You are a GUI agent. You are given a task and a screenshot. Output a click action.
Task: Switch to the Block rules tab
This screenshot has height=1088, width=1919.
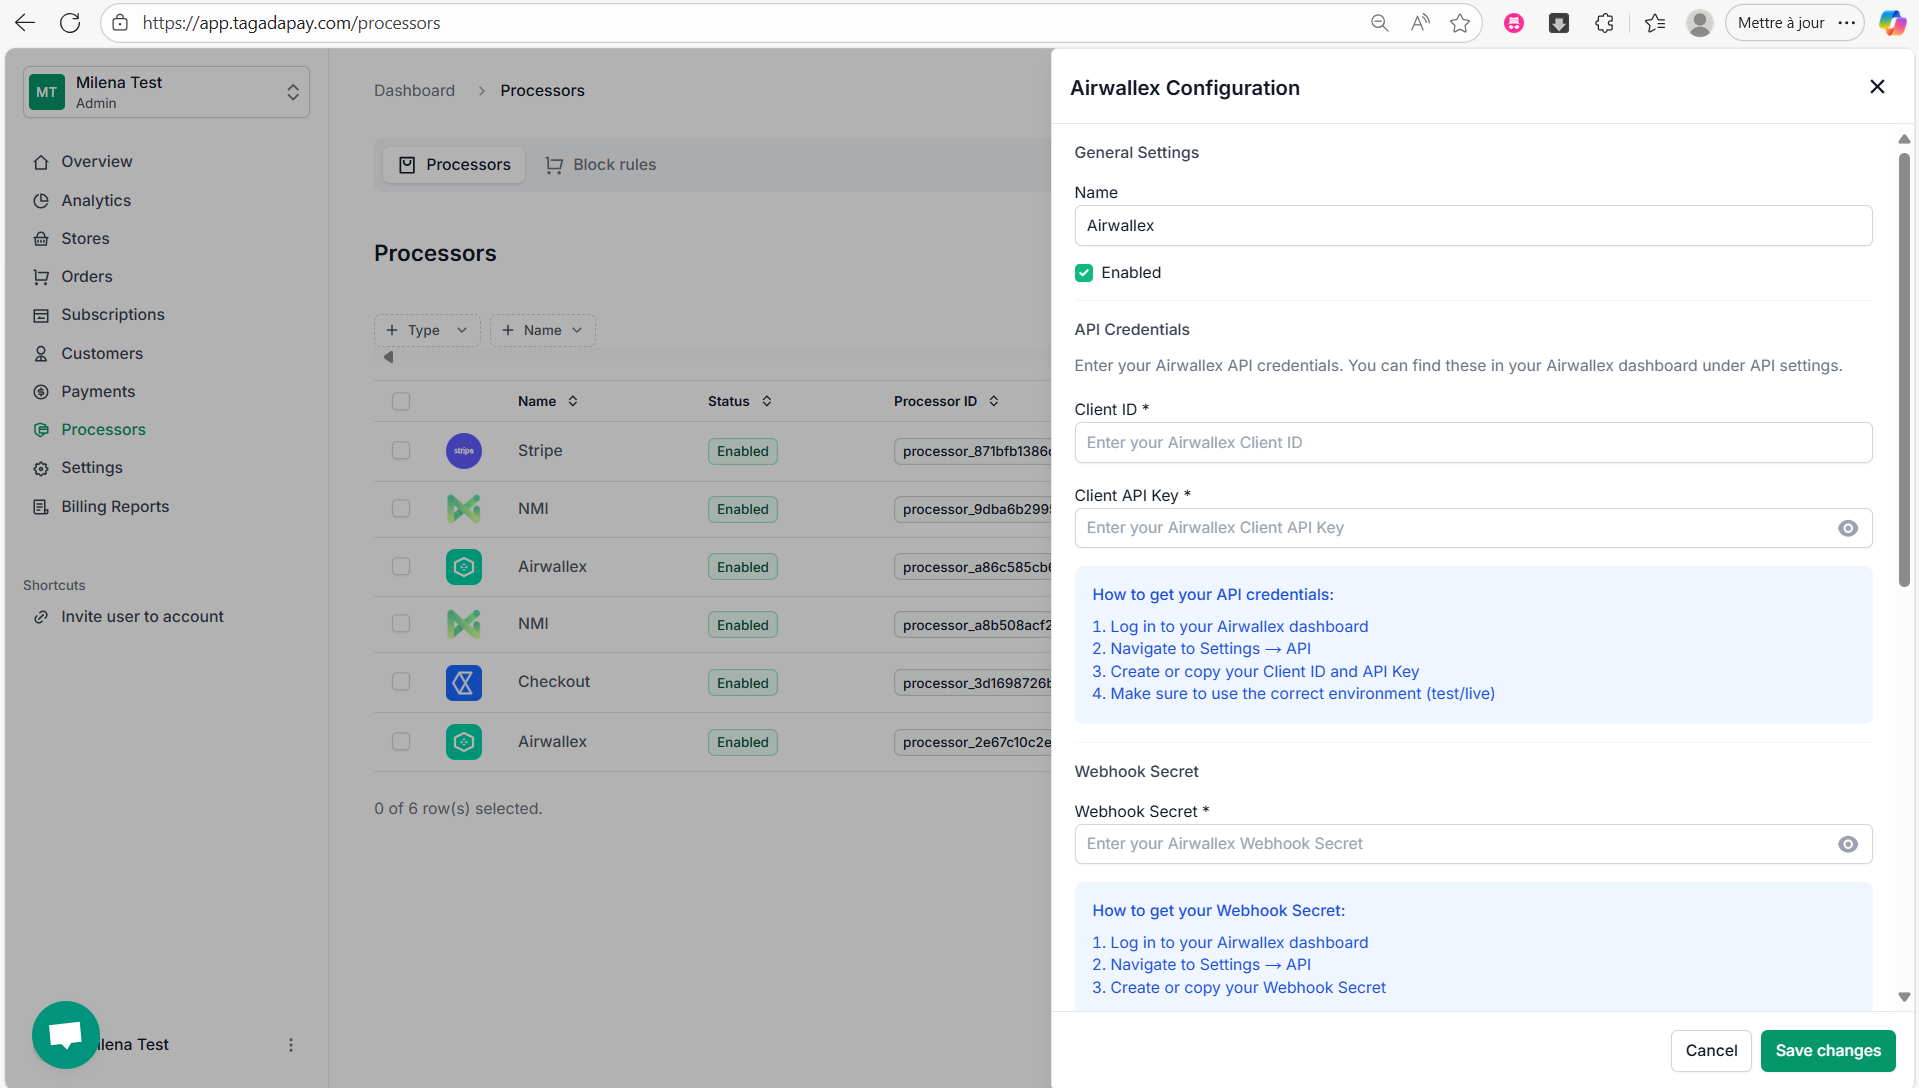[601, 165]
